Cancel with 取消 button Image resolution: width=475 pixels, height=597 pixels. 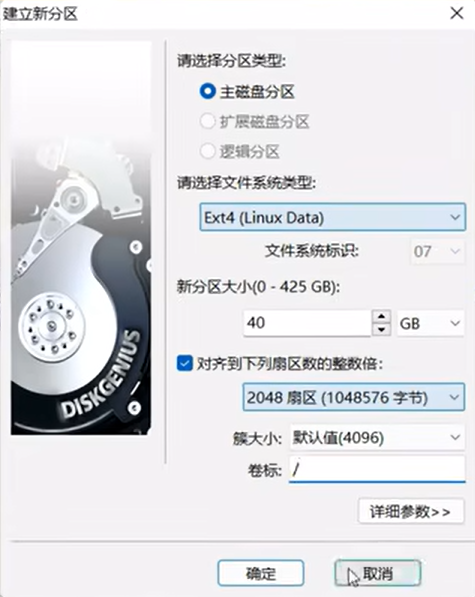click(378, 573)
